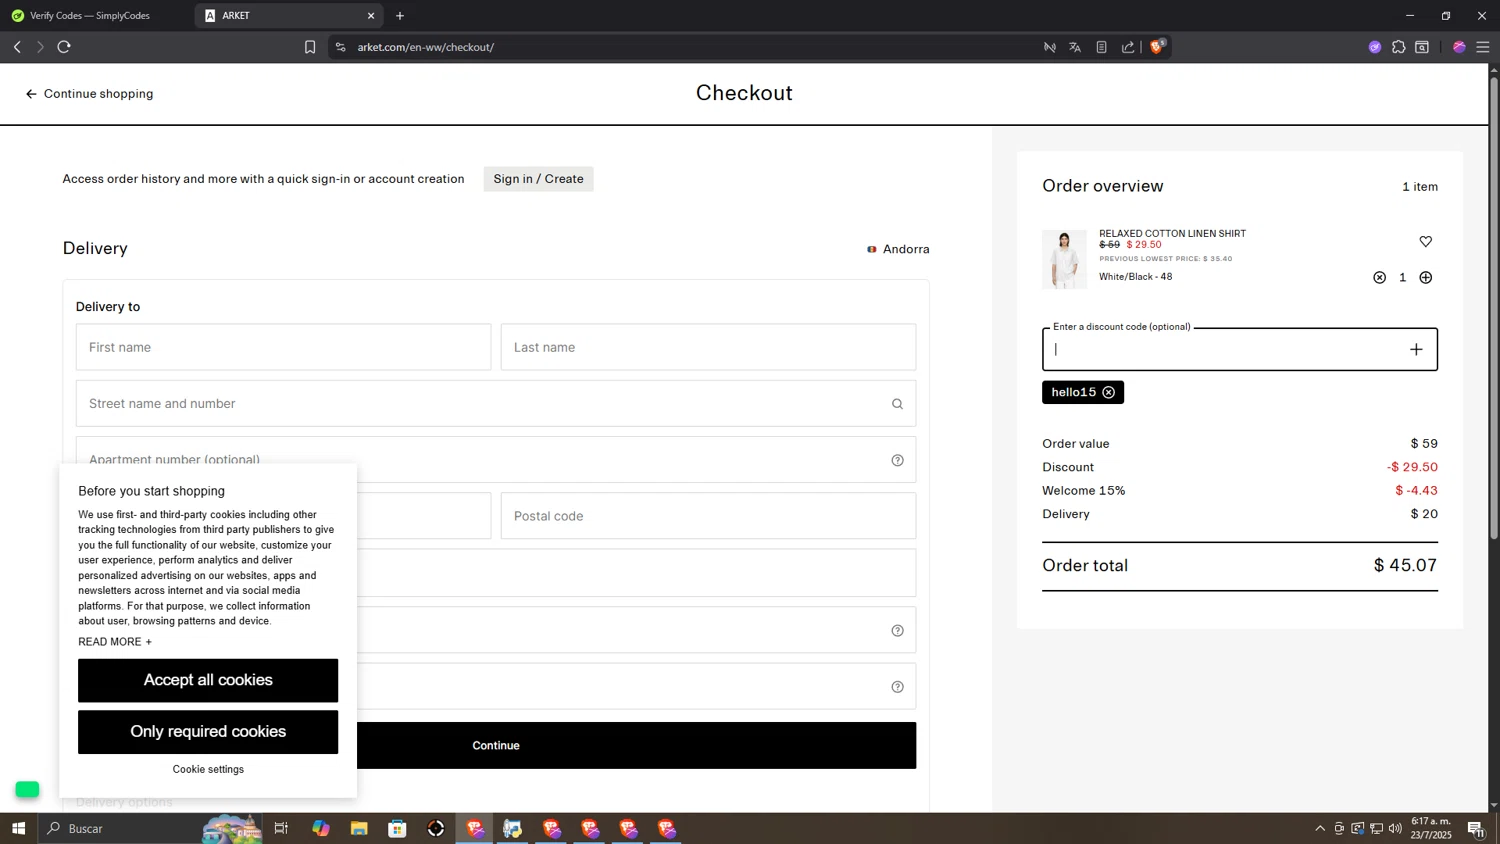Increase shirt quantity with the plus icon
Viewport: 1500px width, 844px height.
tap(1426, 277)
